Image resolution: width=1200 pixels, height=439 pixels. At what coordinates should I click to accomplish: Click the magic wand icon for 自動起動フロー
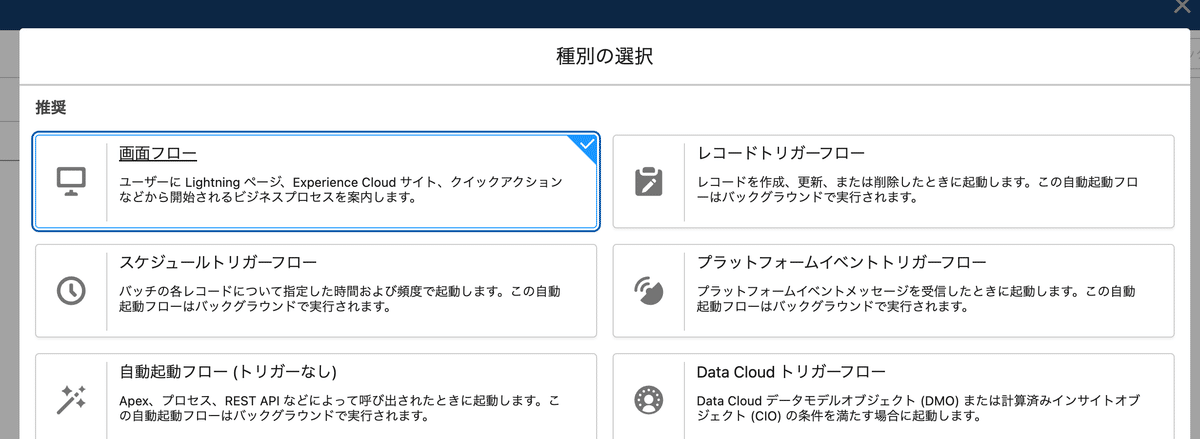pos(71,399)
